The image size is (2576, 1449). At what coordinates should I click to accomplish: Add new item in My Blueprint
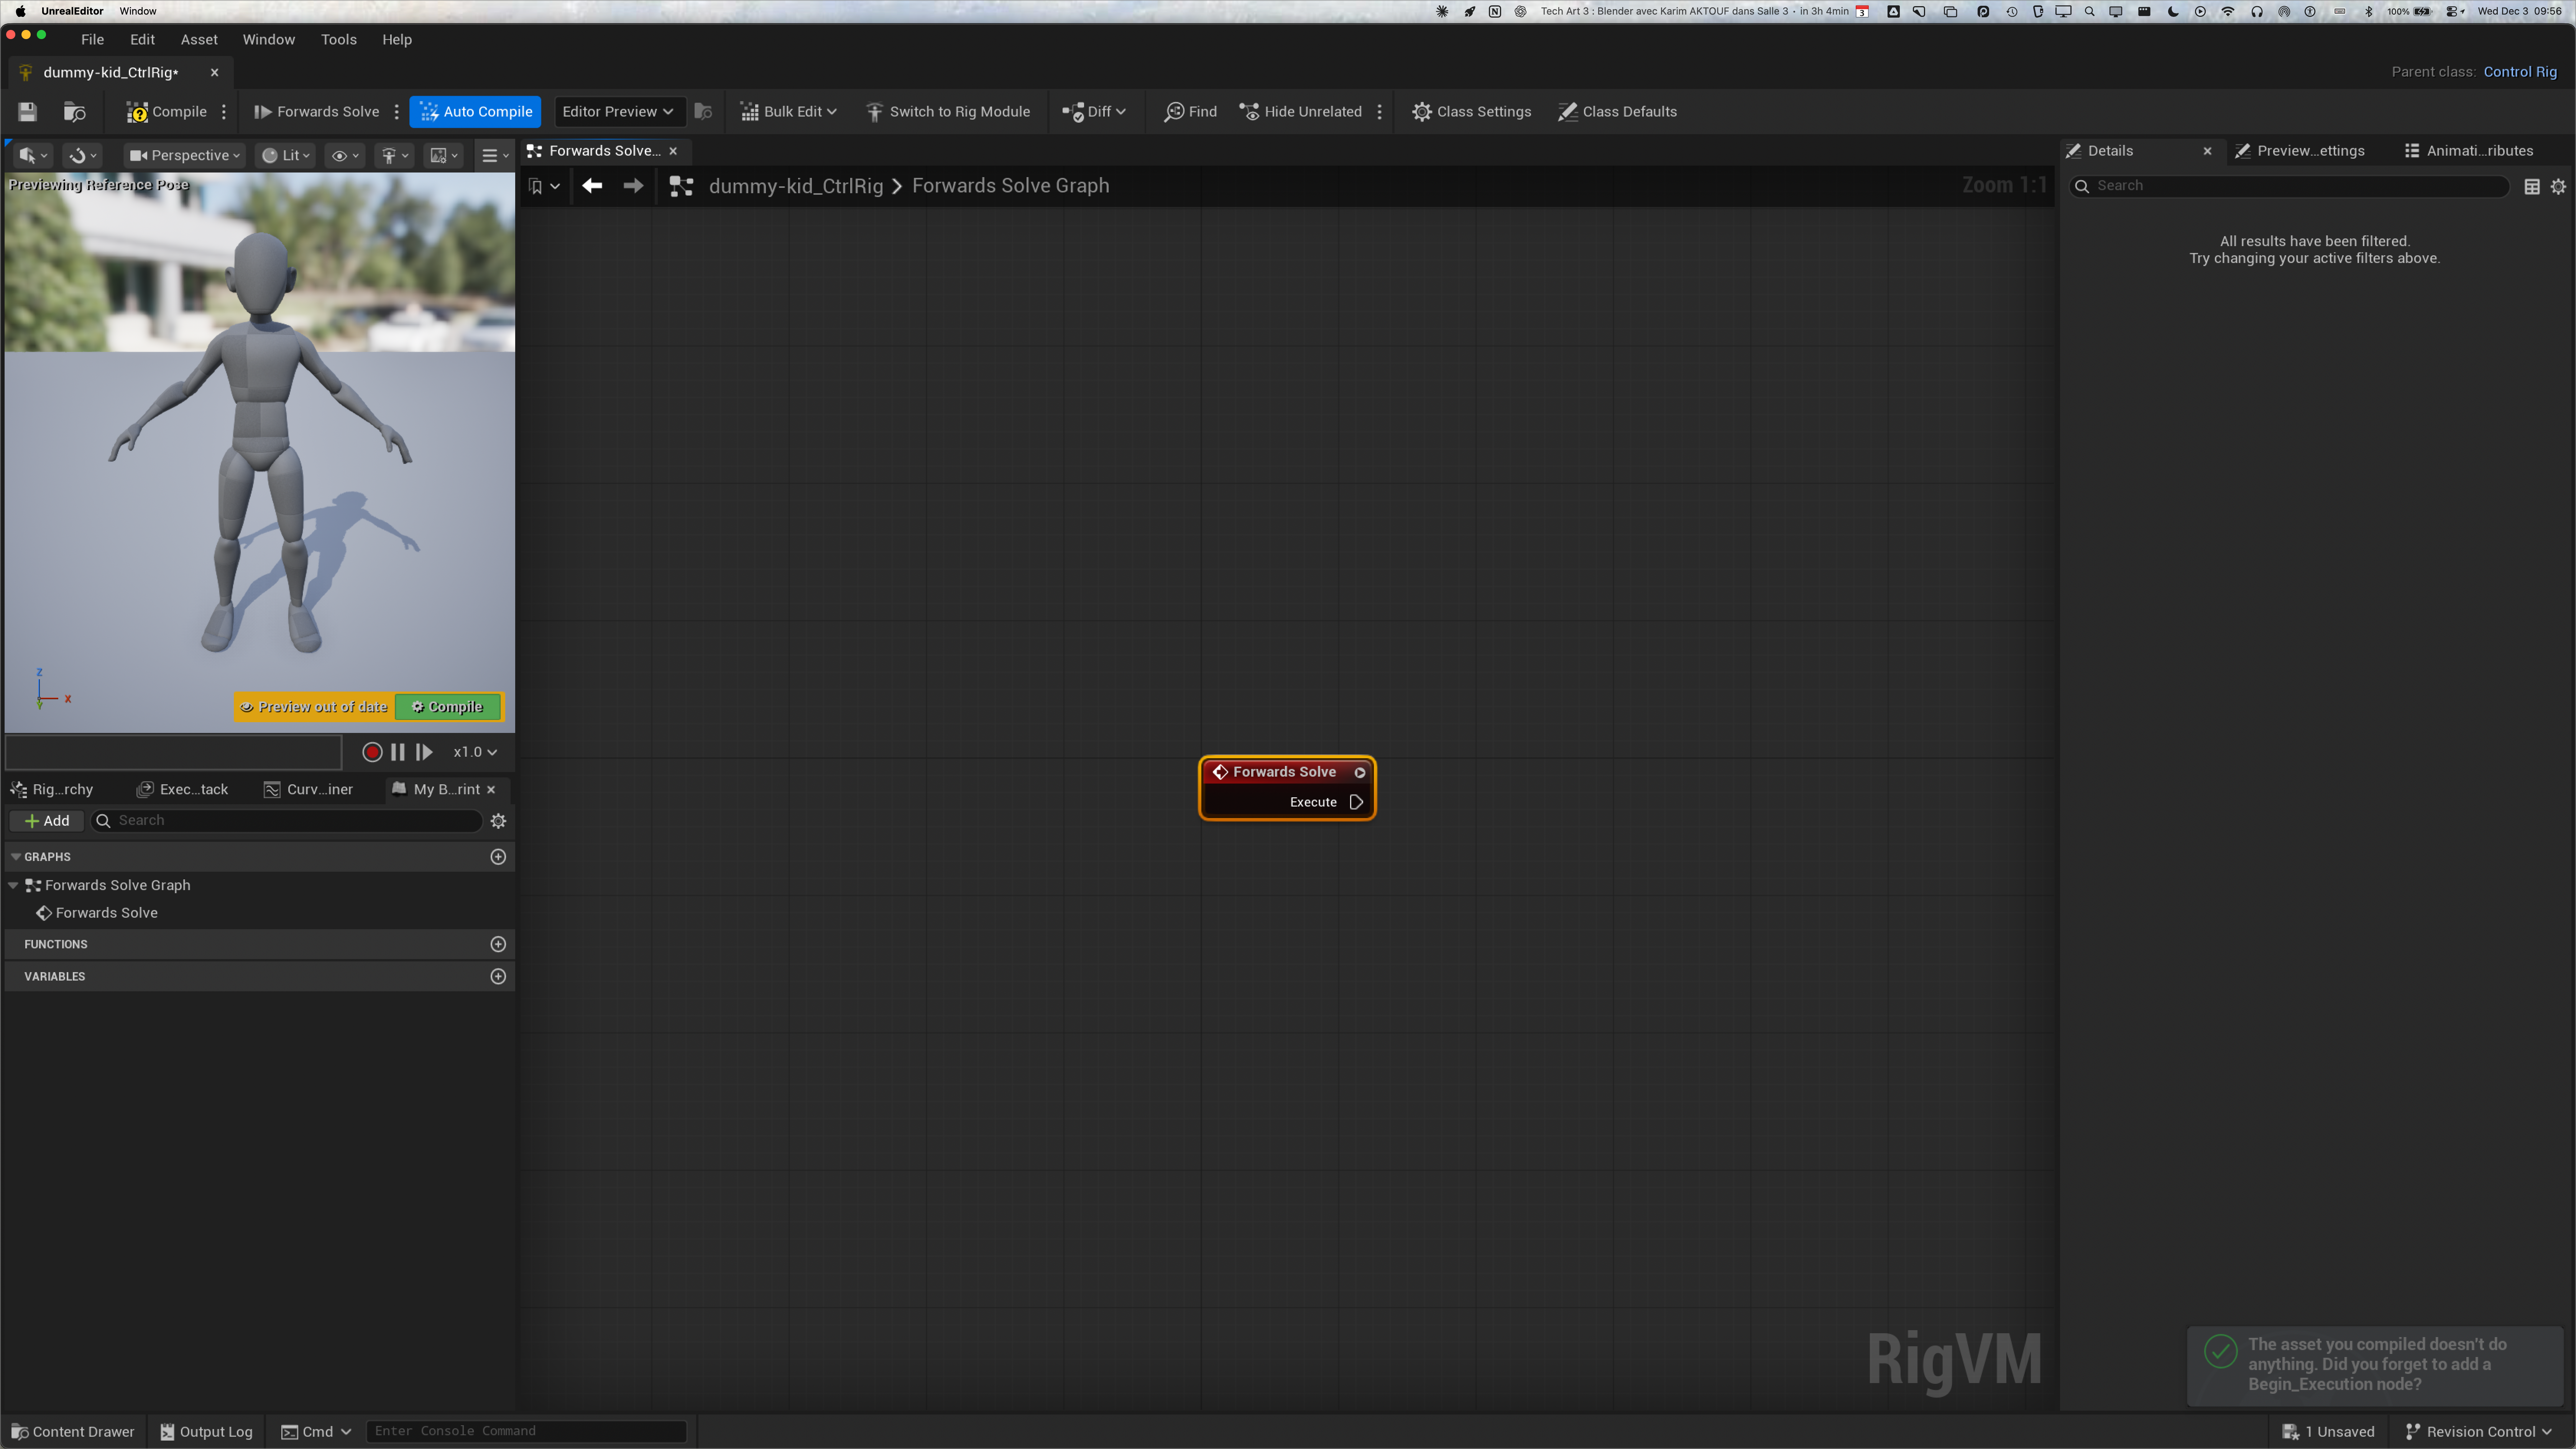pos(47,821)
